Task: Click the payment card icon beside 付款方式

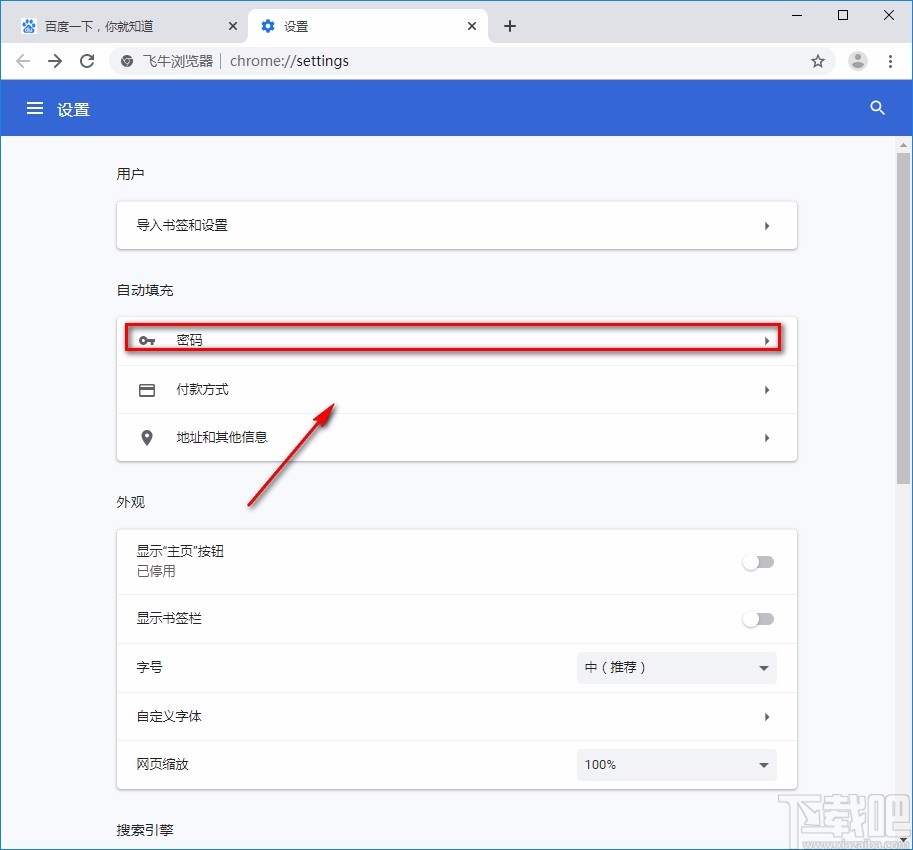Action: pos(147,389)
